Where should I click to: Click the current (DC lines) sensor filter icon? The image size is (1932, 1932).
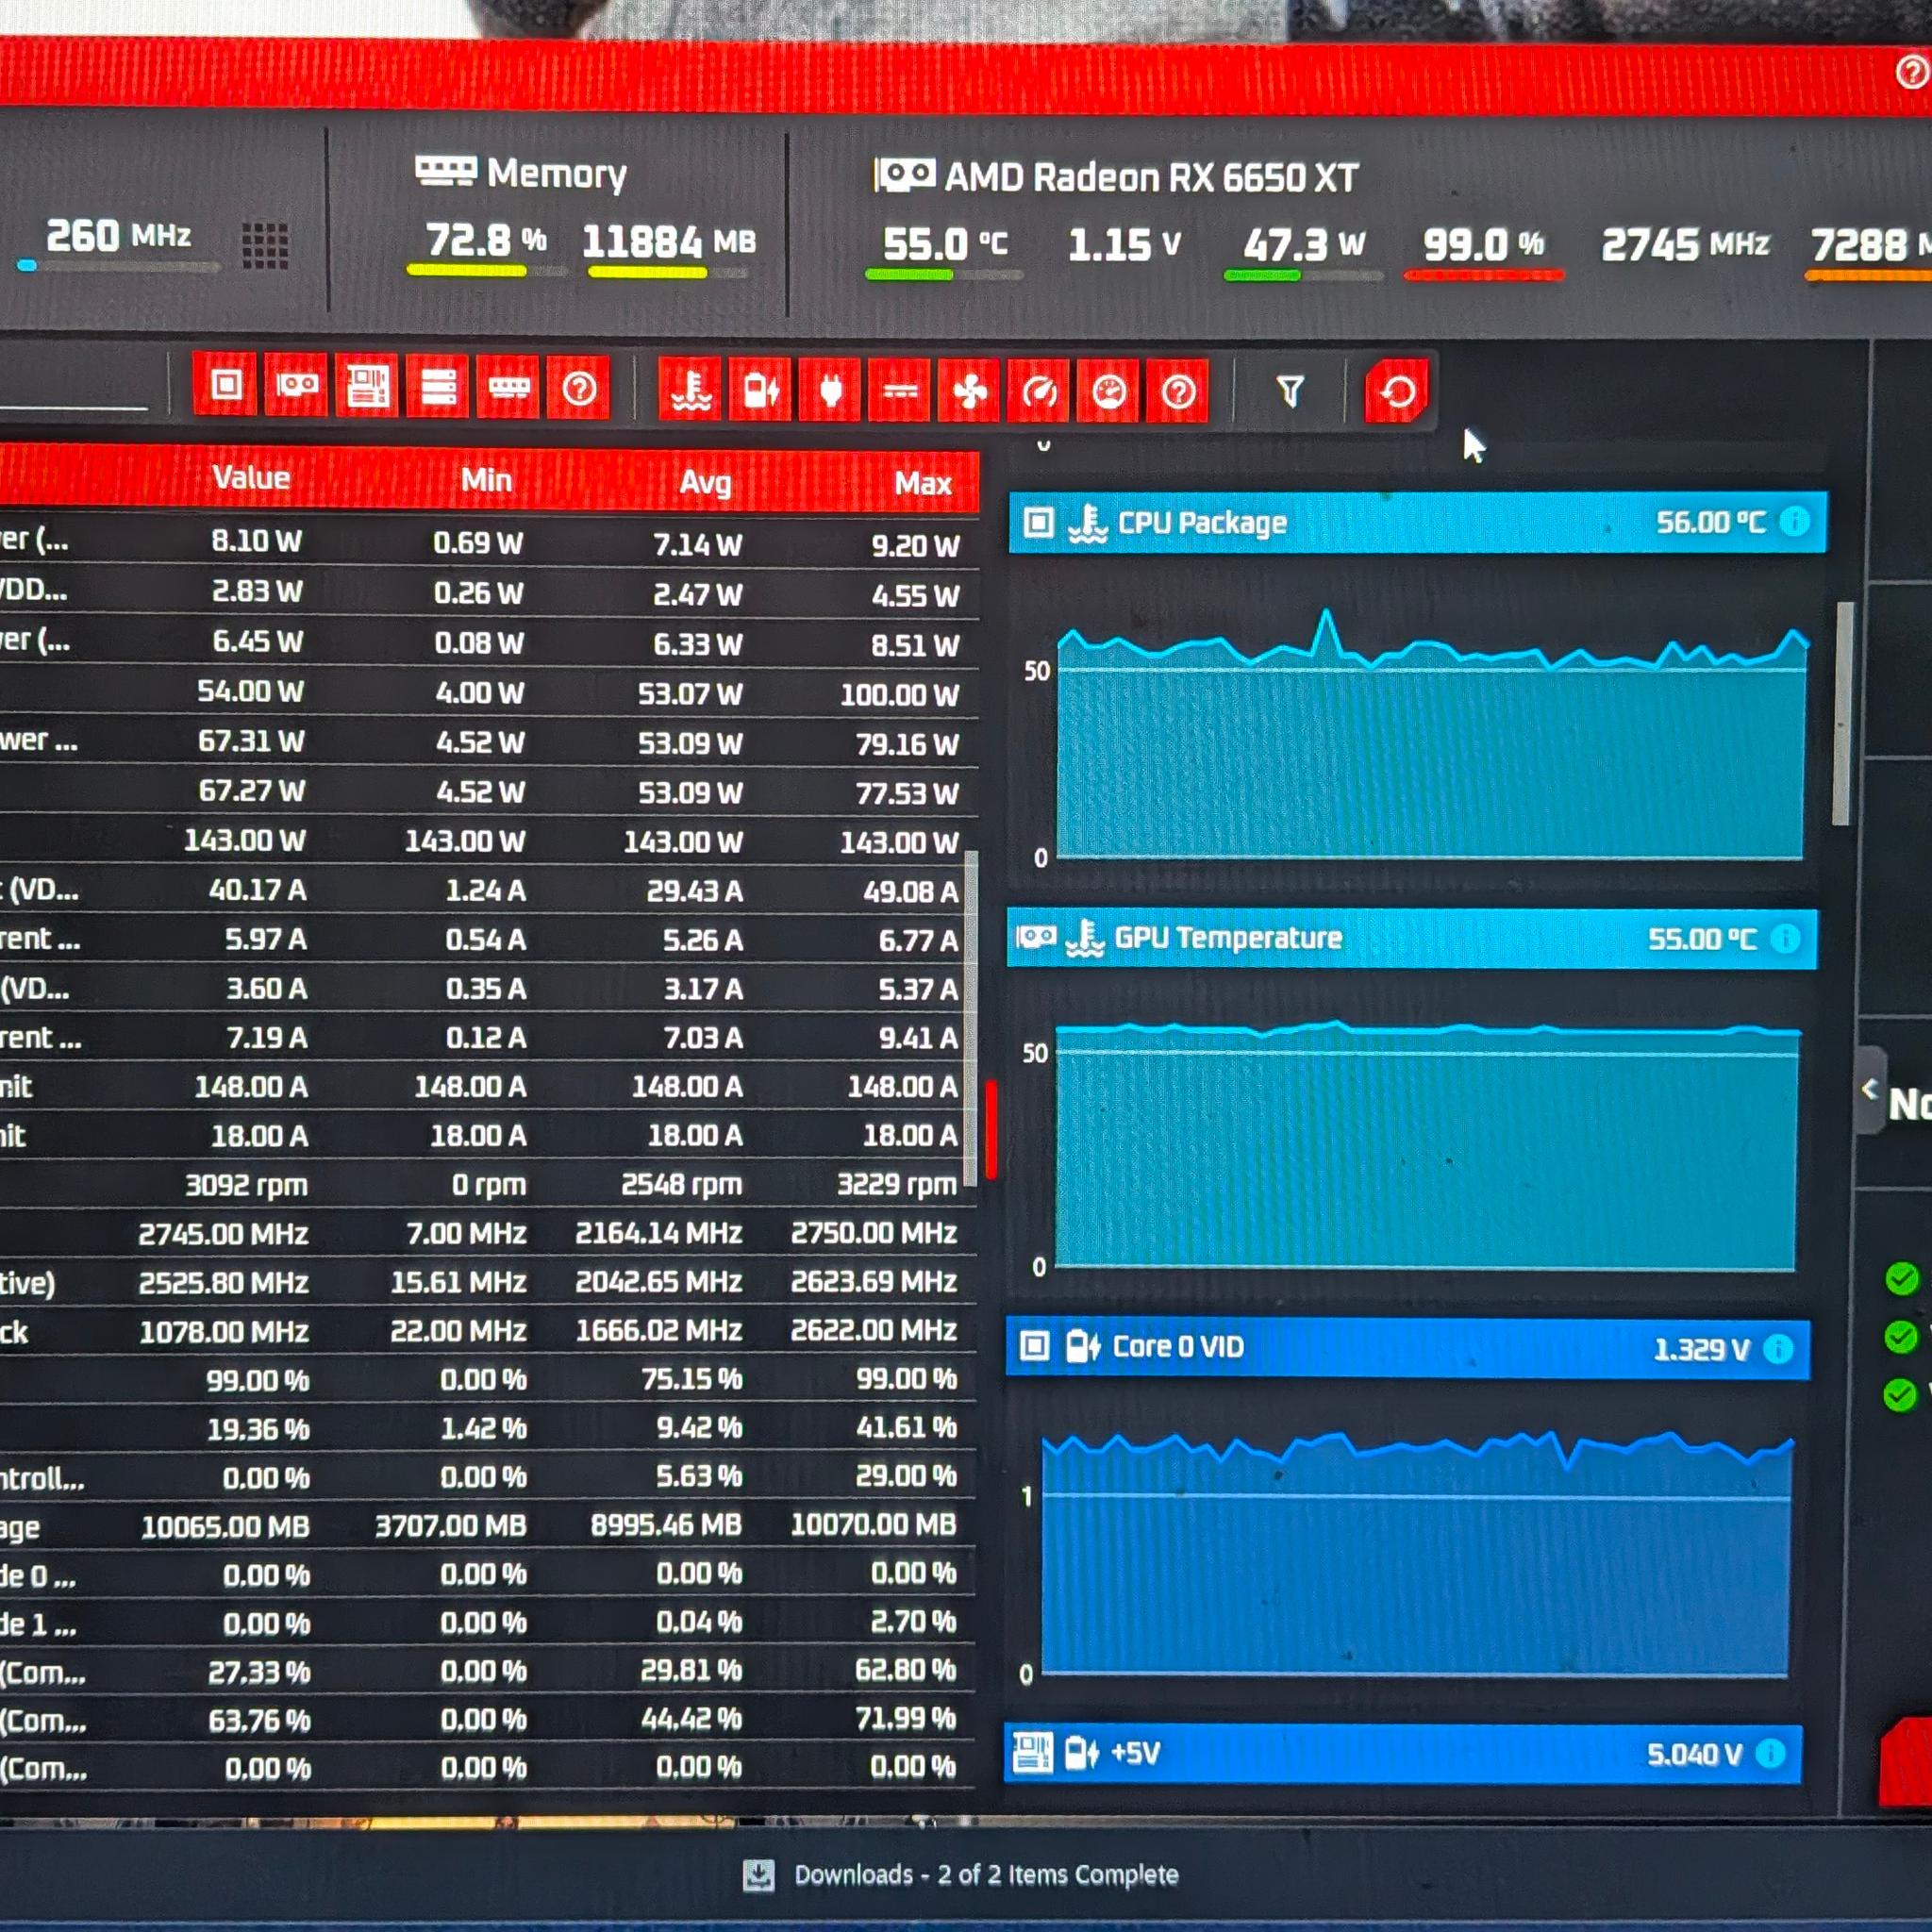[900, 391]
